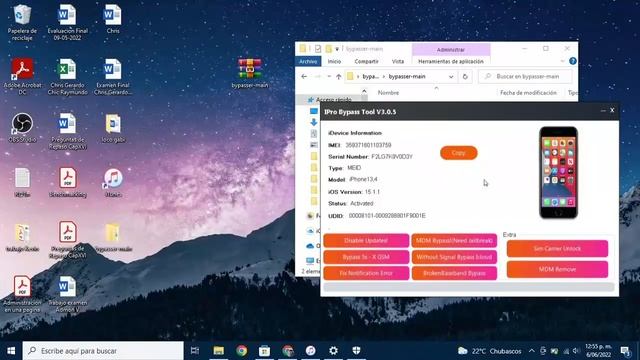Open the weather widget showing 22°C Chubascos
The height and width of the screenshot is (360, 640).
click(x=489, y=351)
